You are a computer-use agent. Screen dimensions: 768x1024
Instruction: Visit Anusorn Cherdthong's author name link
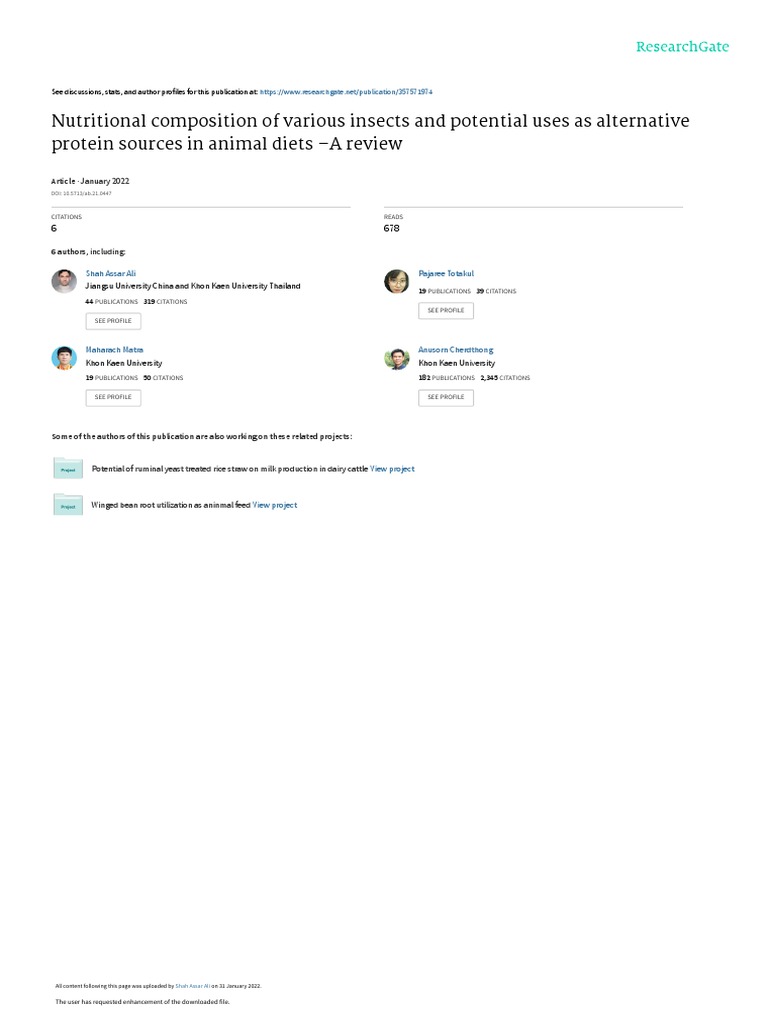coord(456,350)
